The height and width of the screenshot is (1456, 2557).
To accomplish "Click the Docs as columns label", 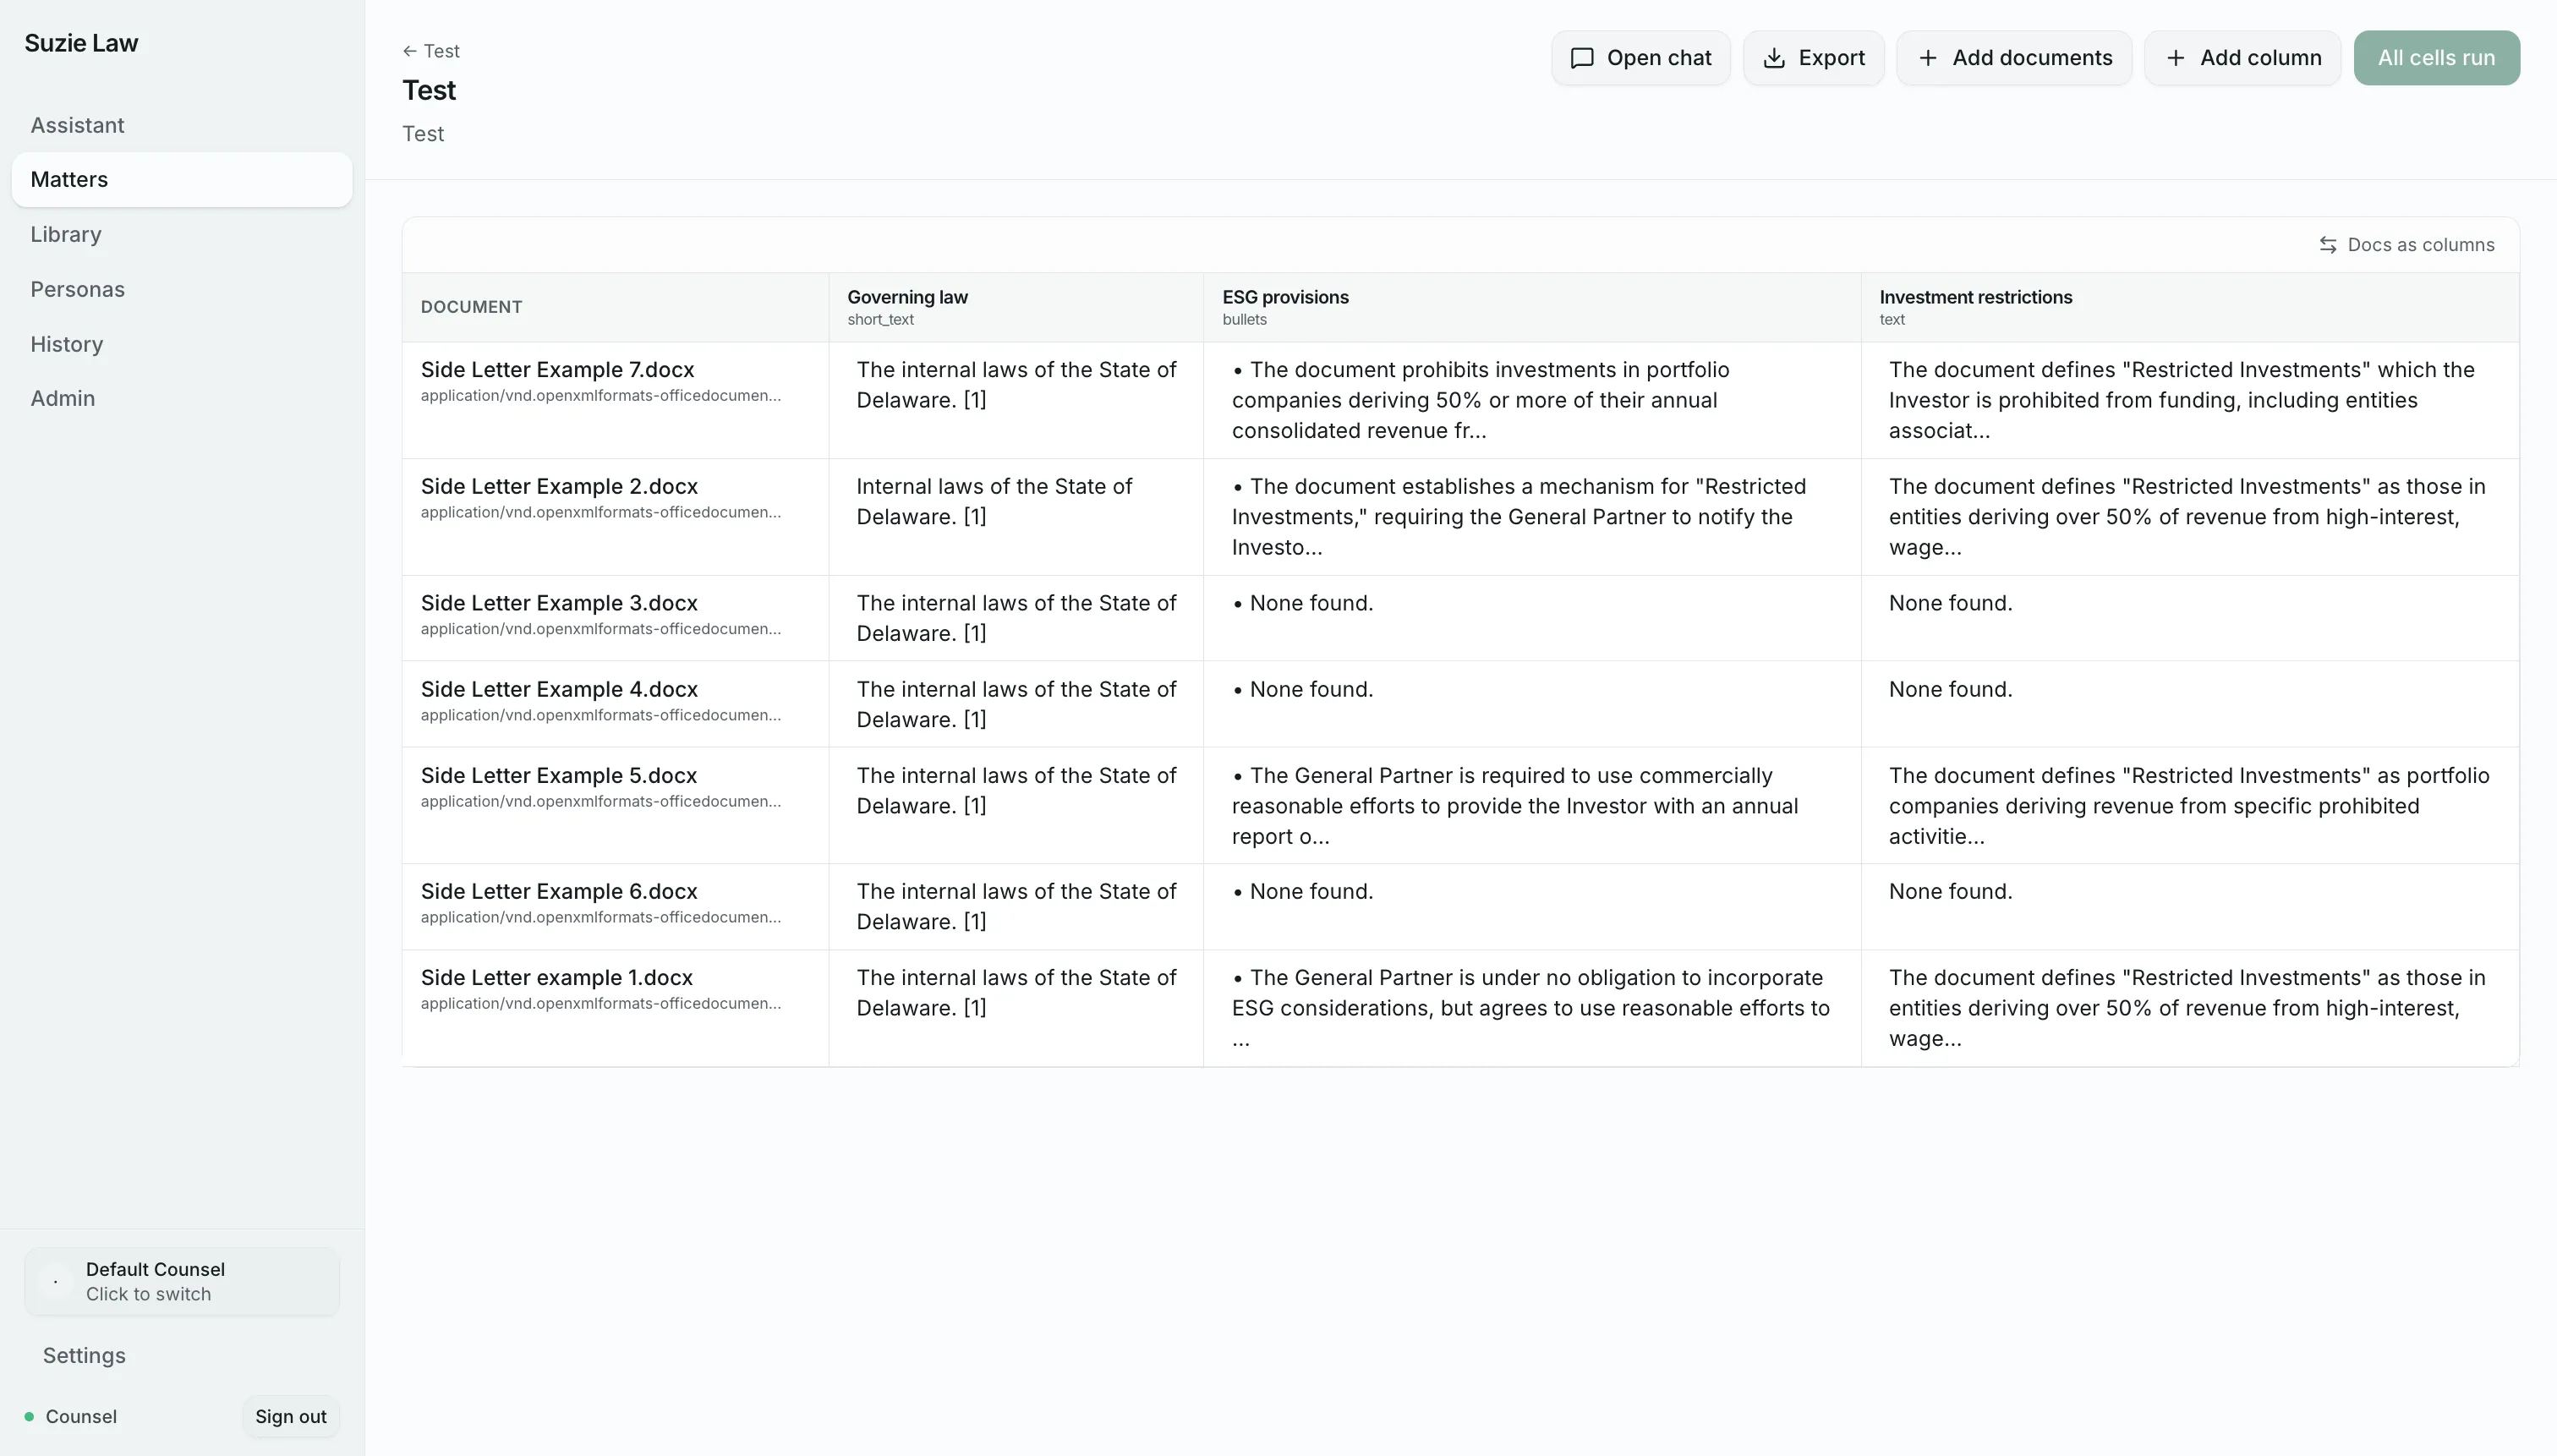I will [x=2420, y=245].
